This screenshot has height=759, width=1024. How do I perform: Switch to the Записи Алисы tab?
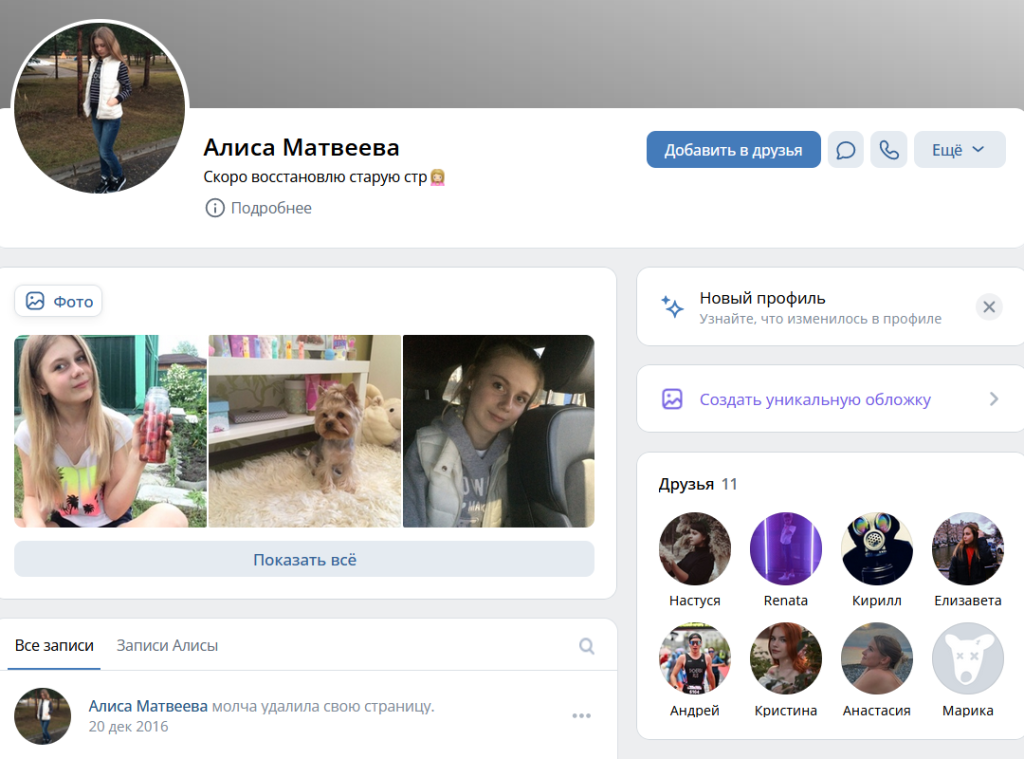pos(167,645)
